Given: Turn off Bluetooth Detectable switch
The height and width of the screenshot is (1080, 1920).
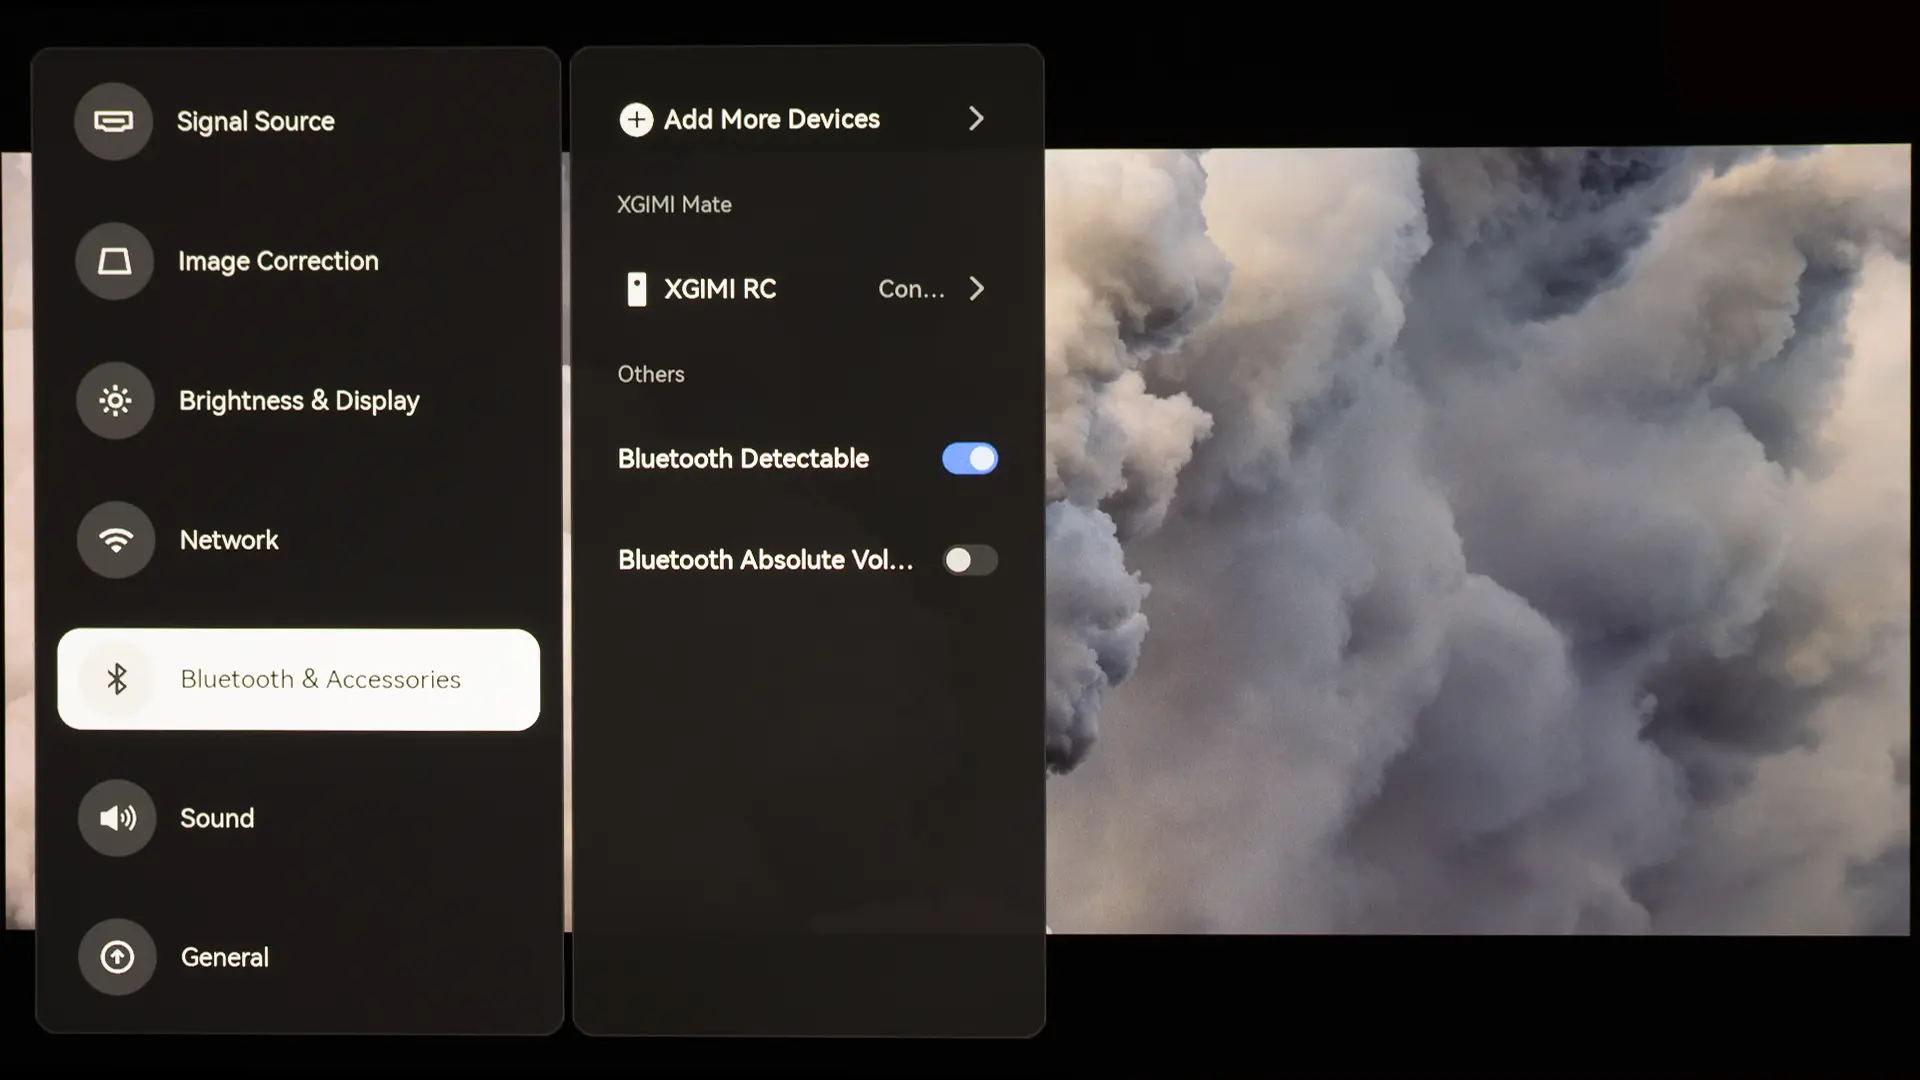Looking at the screenshot, I should tap(970, 459).
